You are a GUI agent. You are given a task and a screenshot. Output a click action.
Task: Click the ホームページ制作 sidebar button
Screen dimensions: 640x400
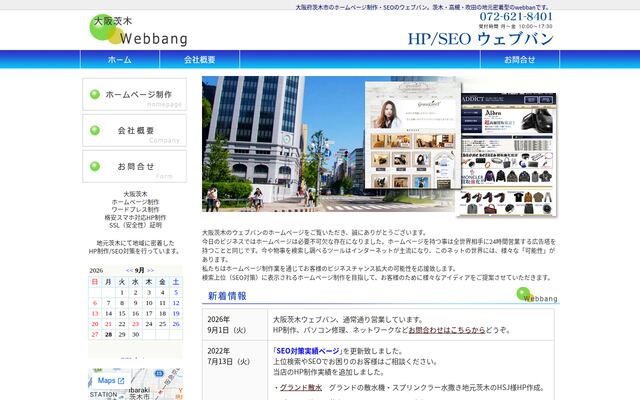[x=134, y=94]
